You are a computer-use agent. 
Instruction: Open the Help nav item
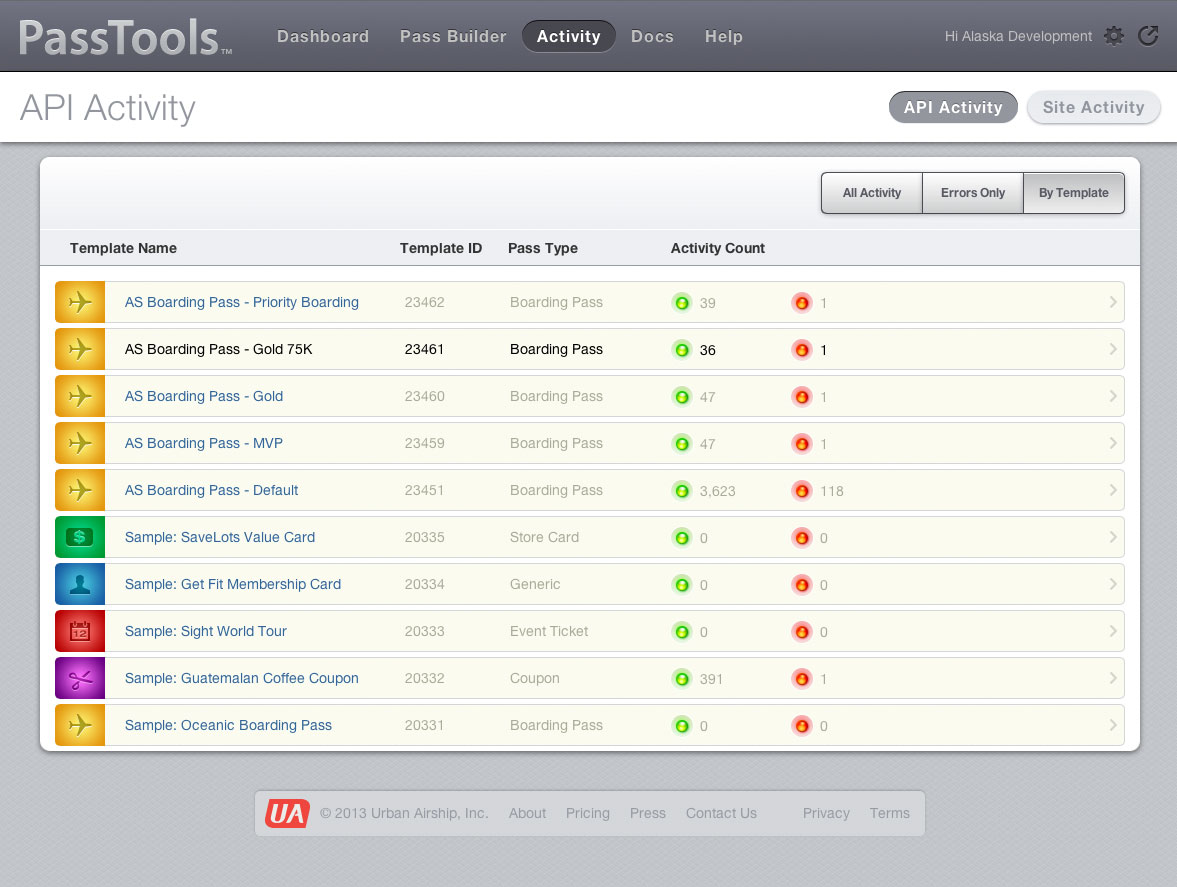pyautogui.click(x=724, y=36)
